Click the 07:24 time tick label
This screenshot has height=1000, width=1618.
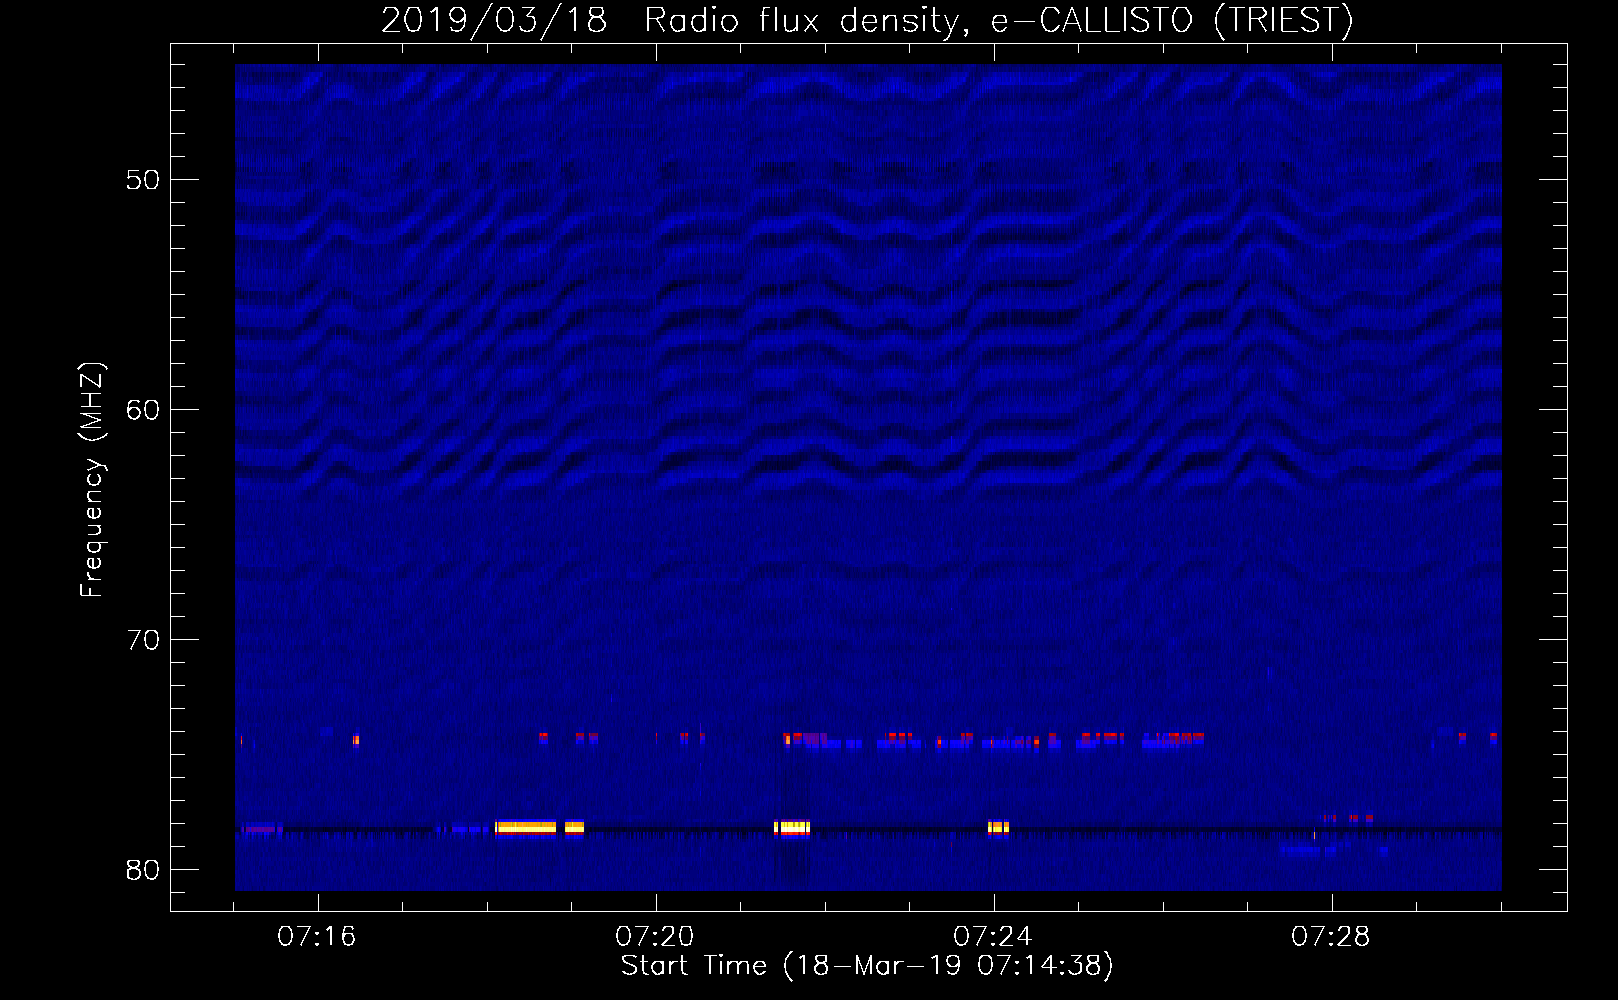(x=993, y=937)
